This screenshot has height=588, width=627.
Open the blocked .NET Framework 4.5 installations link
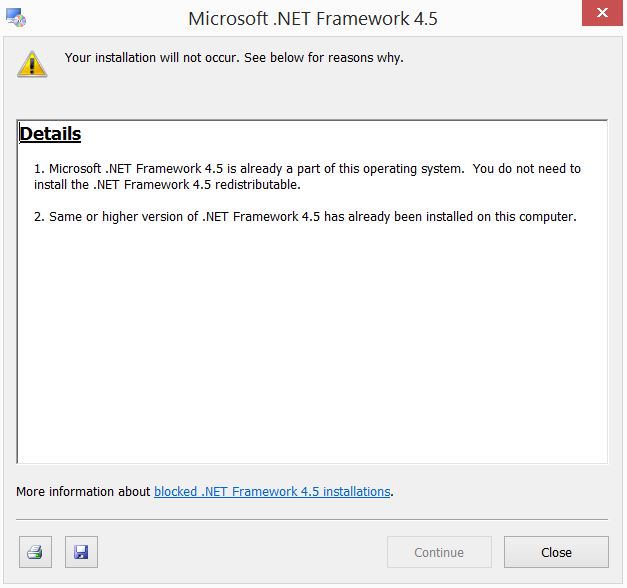click(272, 491)
